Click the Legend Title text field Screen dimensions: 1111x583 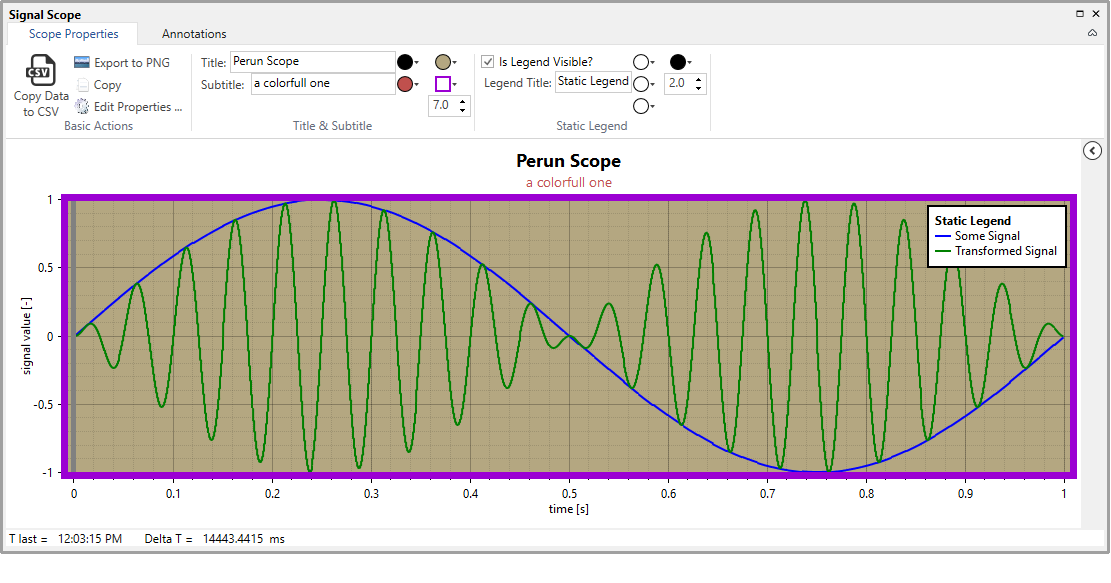coord(593,82)
